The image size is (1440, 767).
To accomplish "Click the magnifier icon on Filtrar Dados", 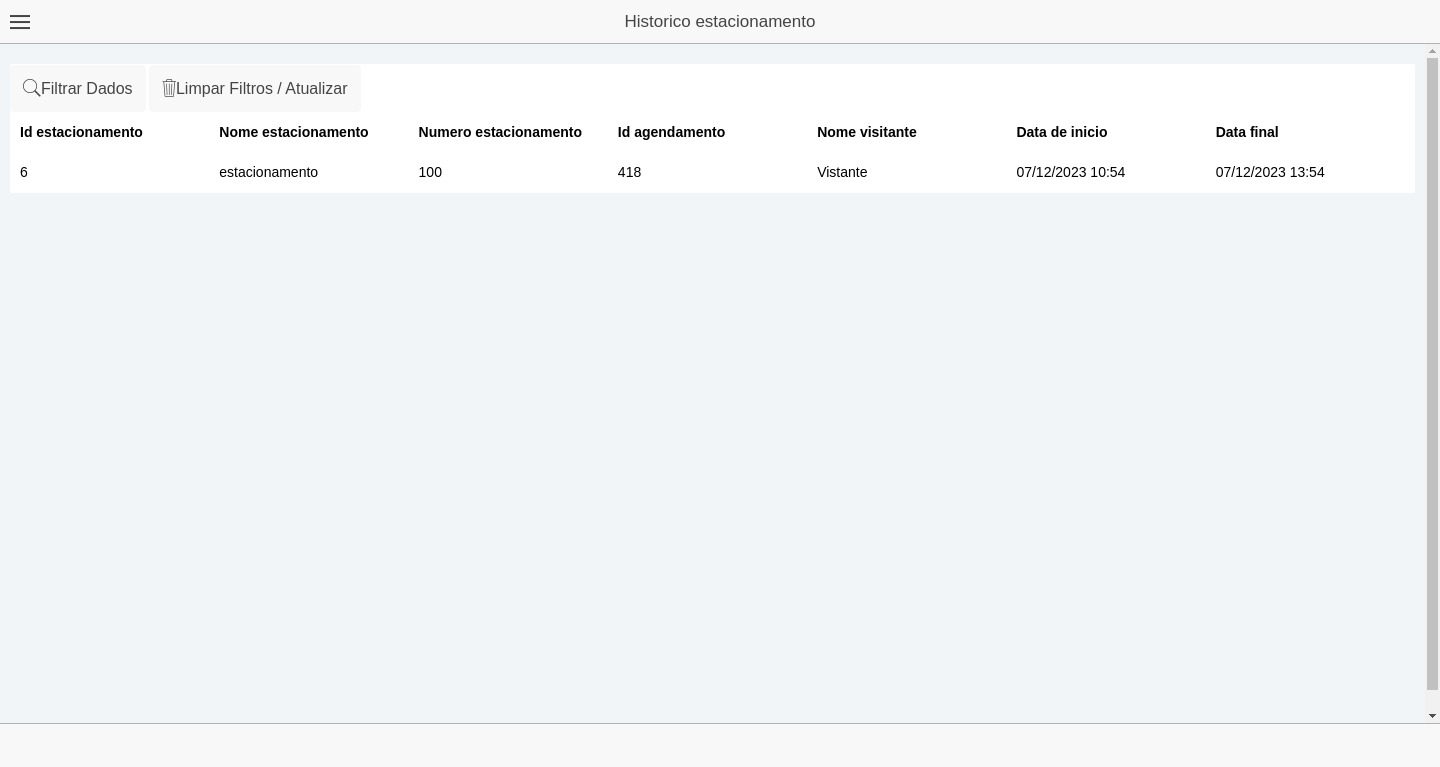I will click(31, 88).
